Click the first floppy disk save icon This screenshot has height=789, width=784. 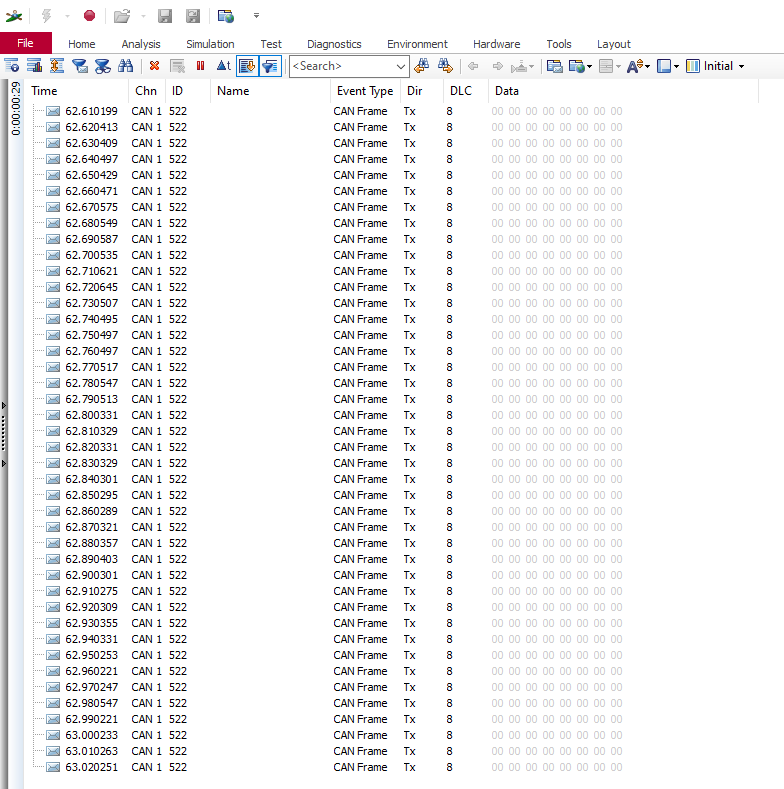pos(165,16)
